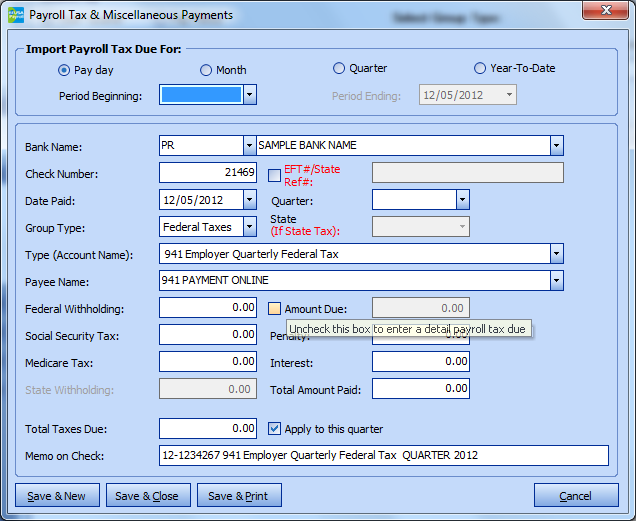Click the Save & Print button
Image resolution: width=636 pixels, height=521 pixels.
pos(239,496)
